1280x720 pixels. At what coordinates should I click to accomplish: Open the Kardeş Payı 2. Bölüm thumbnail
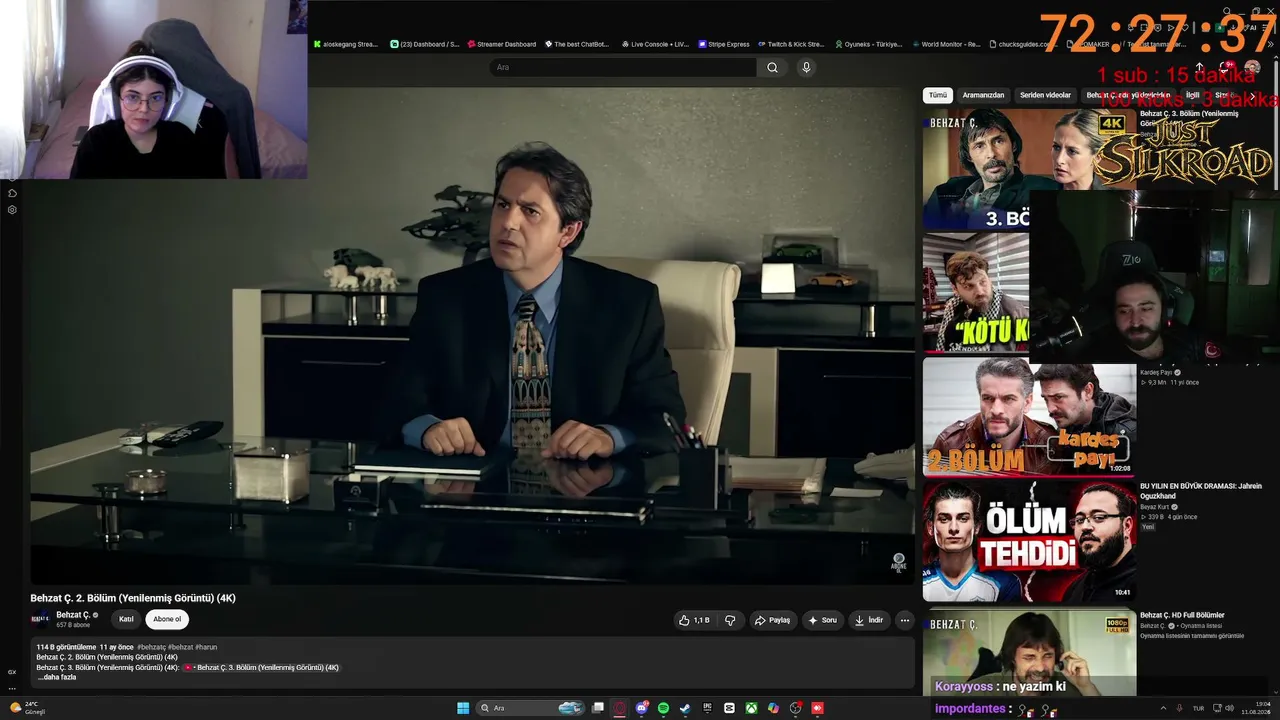click(1029, 417)
